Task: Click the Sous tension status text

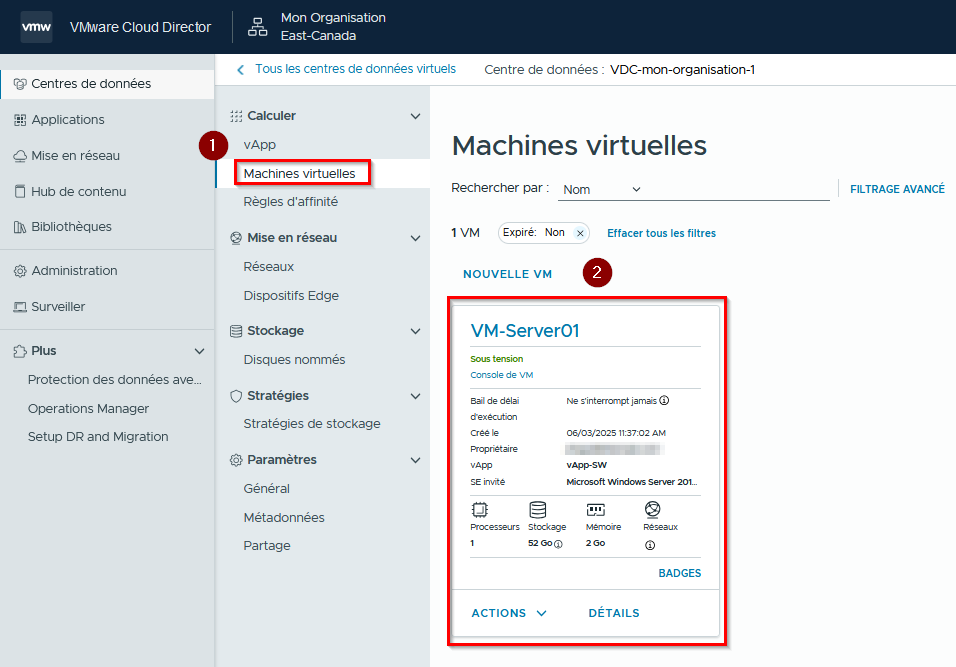Action: [x=496, y=359]
